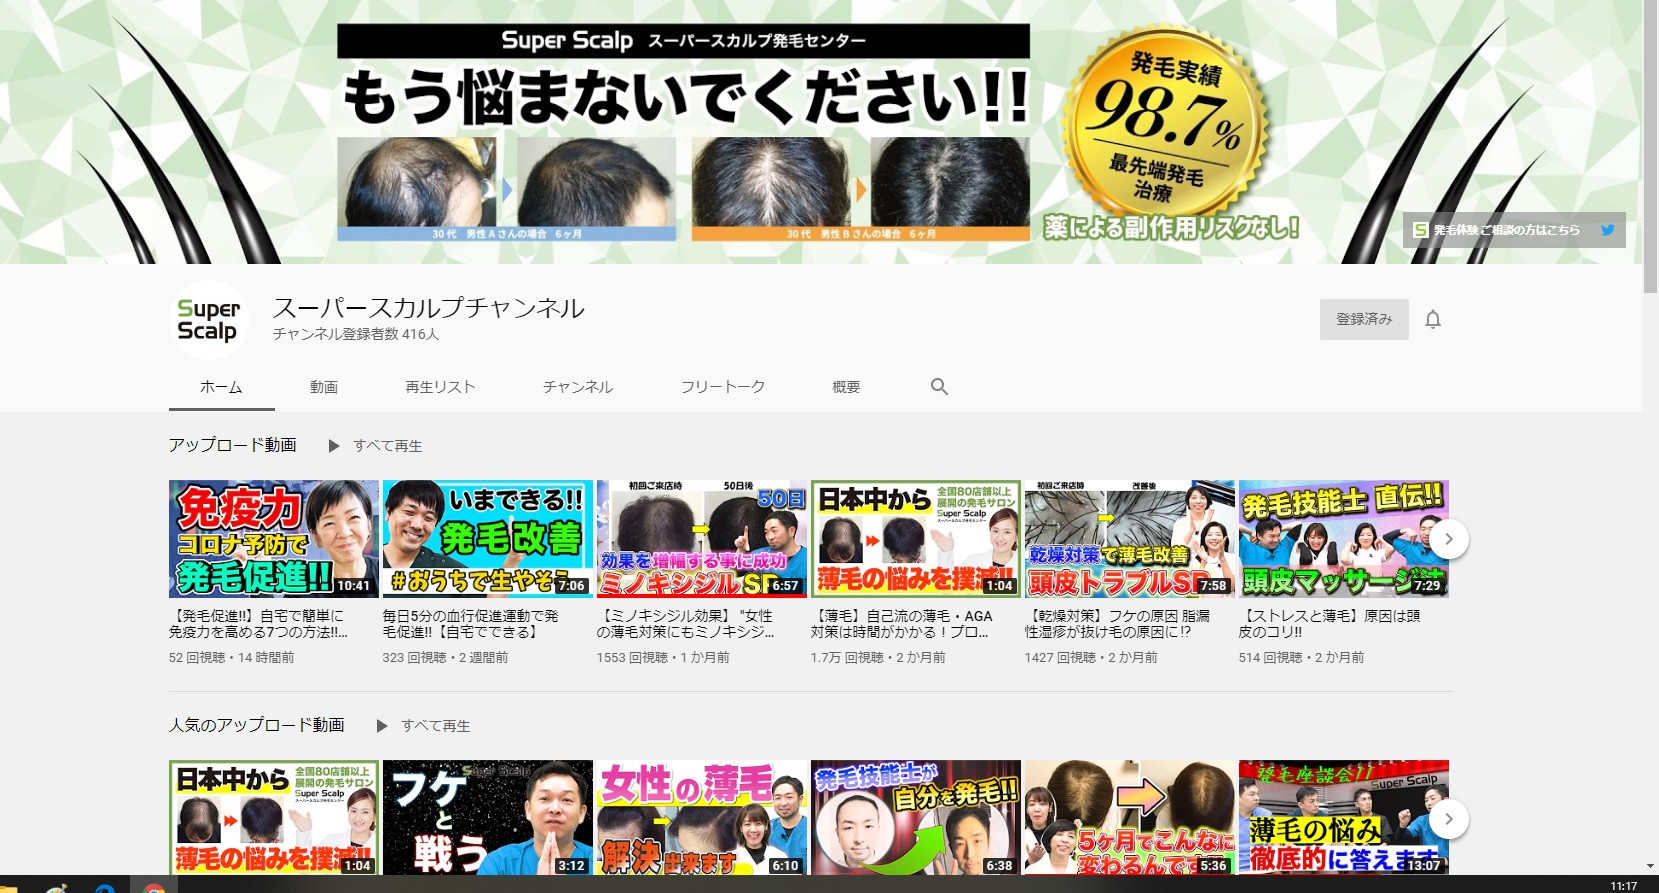1659x893 pixels.
Task: Click the channel search magnifier icon
Action: tap(939, 386)
